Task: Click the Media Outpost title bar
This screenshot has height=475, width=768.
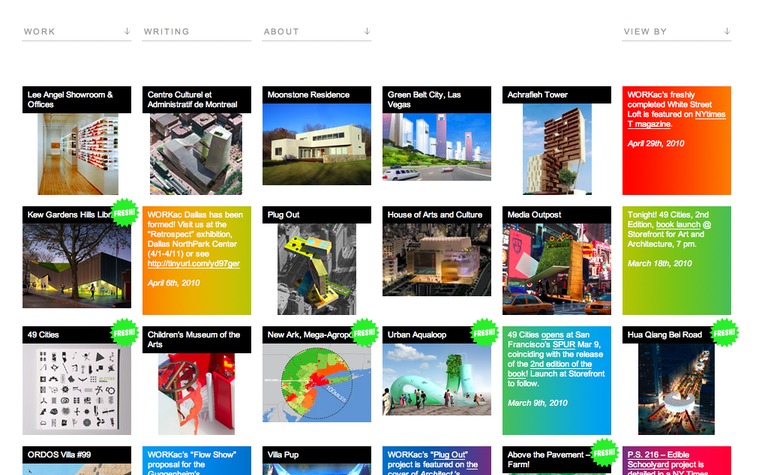Action: [556, 214]
